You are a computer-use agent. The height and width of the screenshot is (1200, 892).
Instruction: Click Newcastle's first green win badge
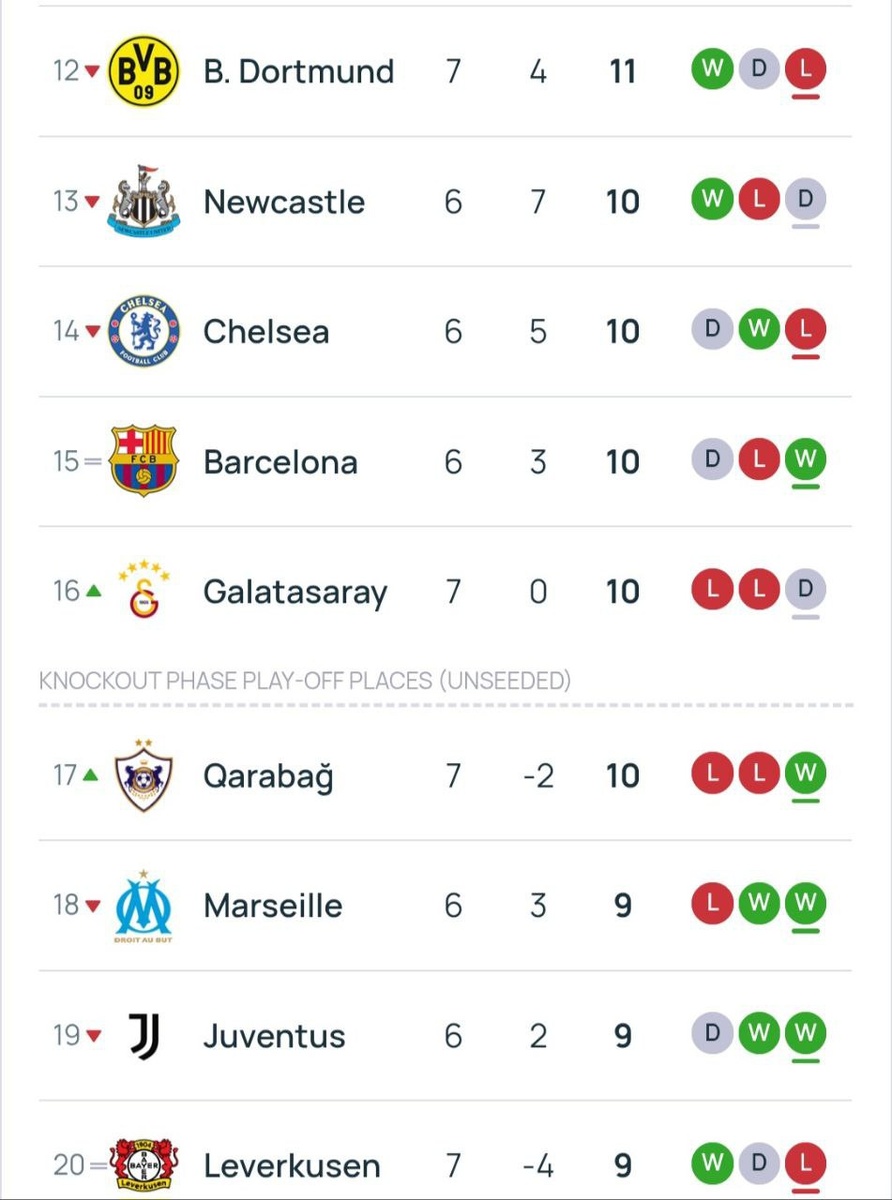(711, 201)
